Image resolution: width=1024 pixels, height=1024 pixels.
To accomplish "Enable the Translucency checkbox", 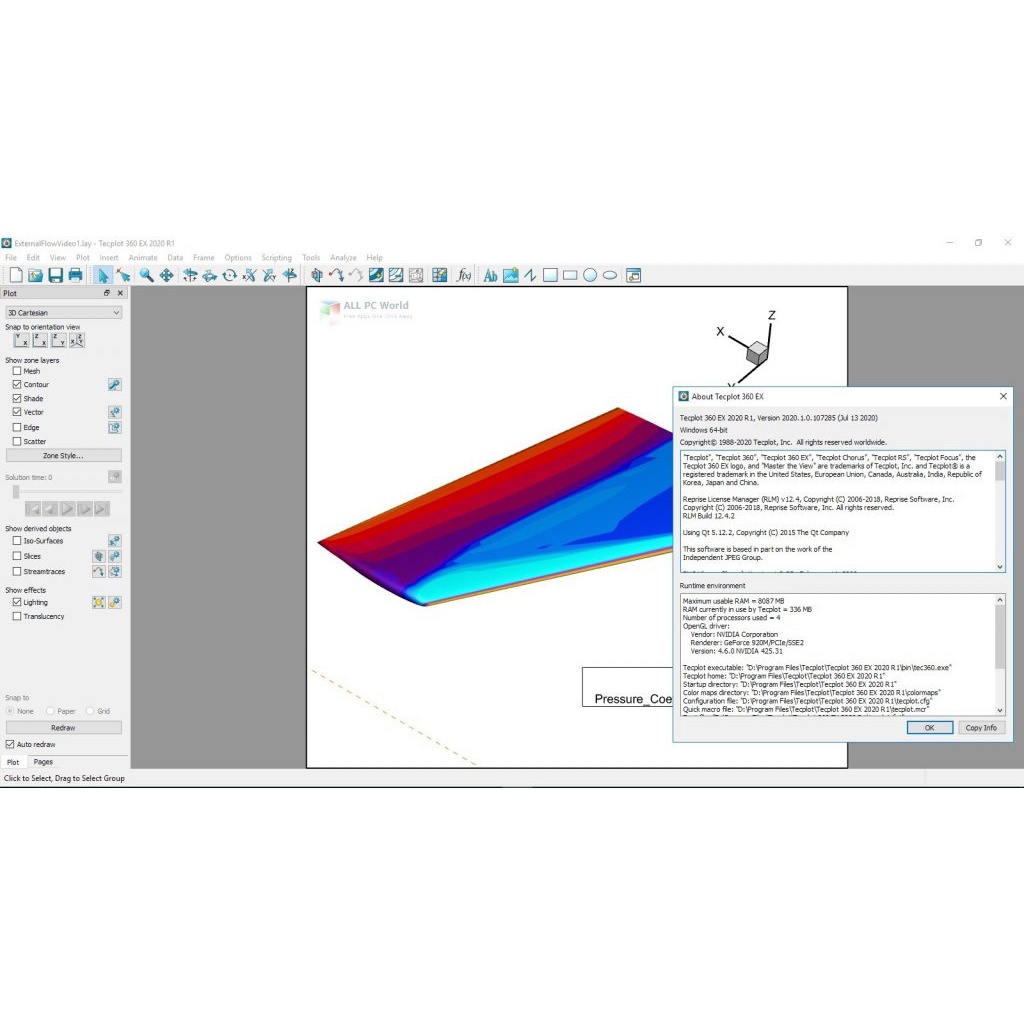I will click(17, 617).
